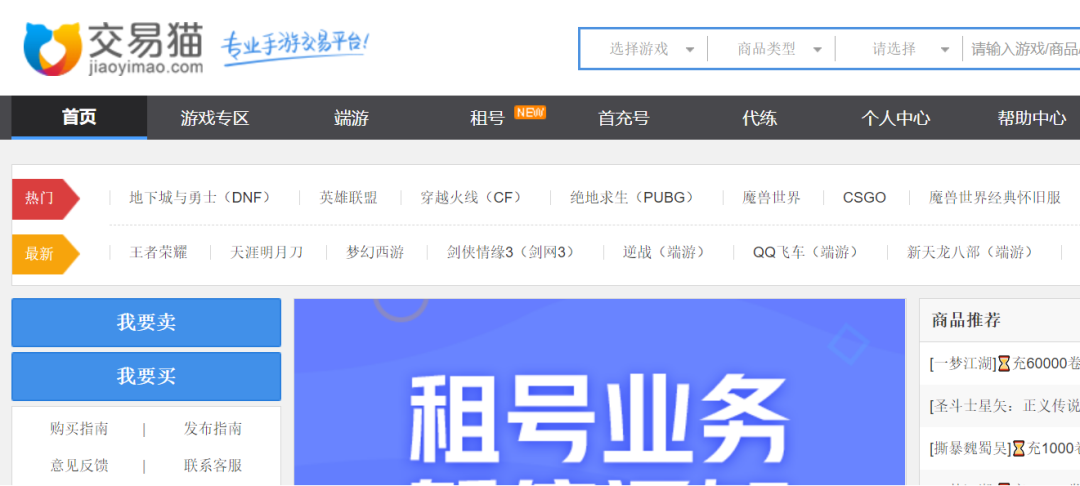Open 代练 in navigation bar
Screen dimensions: 1080x486
click(759, 118)
